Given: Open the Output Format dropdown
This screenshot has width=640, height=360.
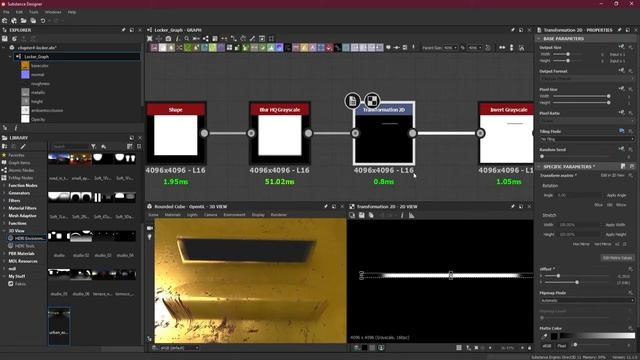Looking at the screenshot, I should point(587,78).
